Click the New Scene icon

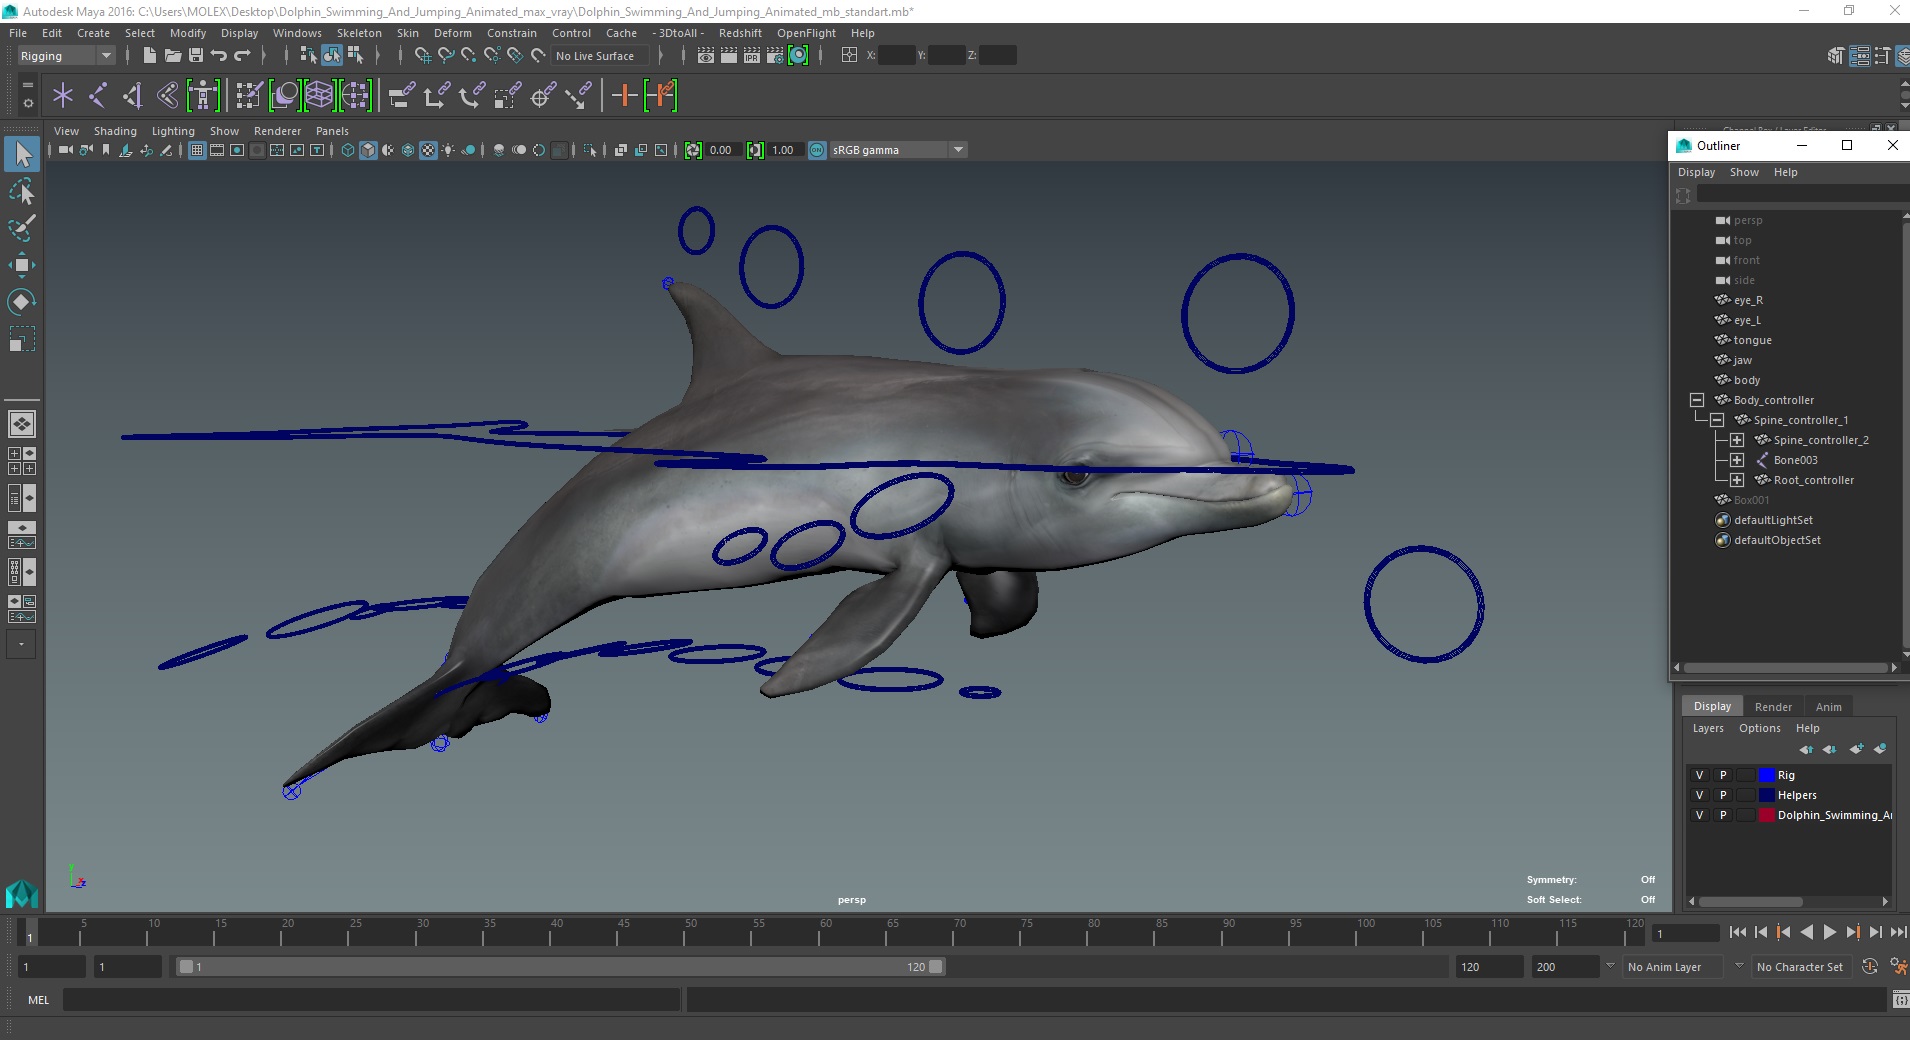click(150, 56)
